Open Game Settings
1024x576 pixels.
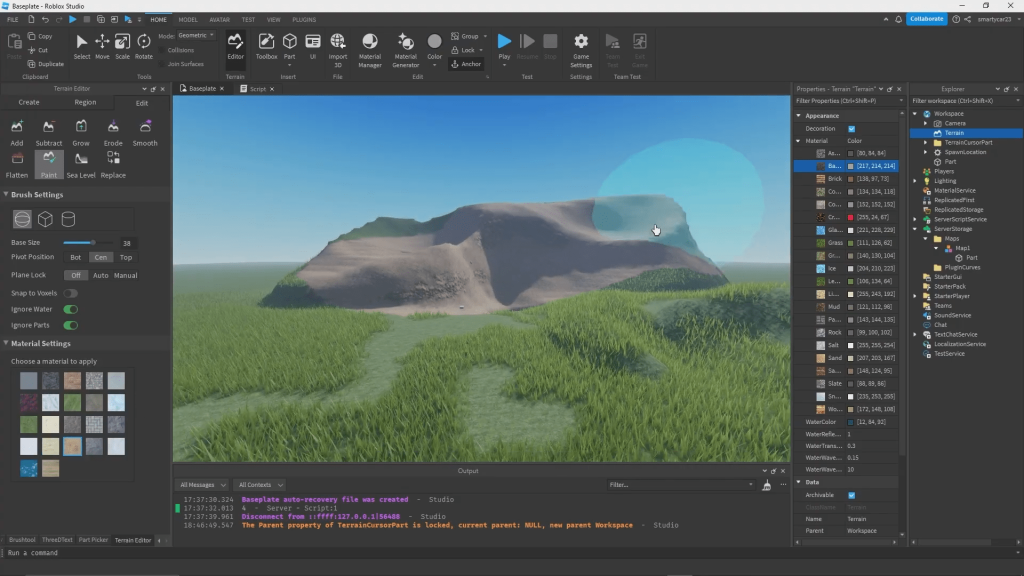point(581,50)
